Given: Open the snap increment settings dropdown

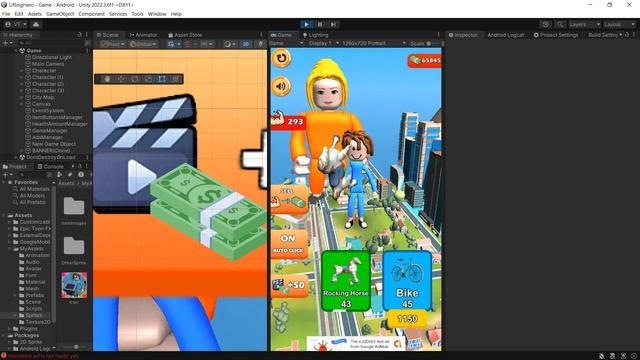Looking at the screenshot, I should 207,44.
